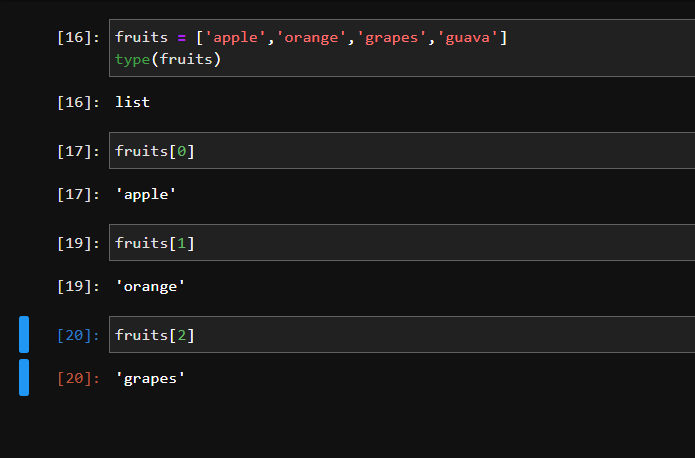Click the fruits list assignment line
The image size is (695, 458).
[310, 38]
